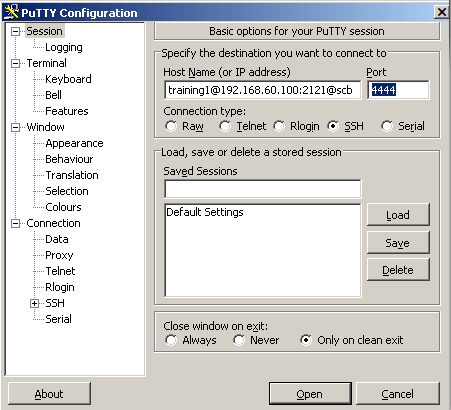Select Default Settings in saved sessions list

pos(205,212)
